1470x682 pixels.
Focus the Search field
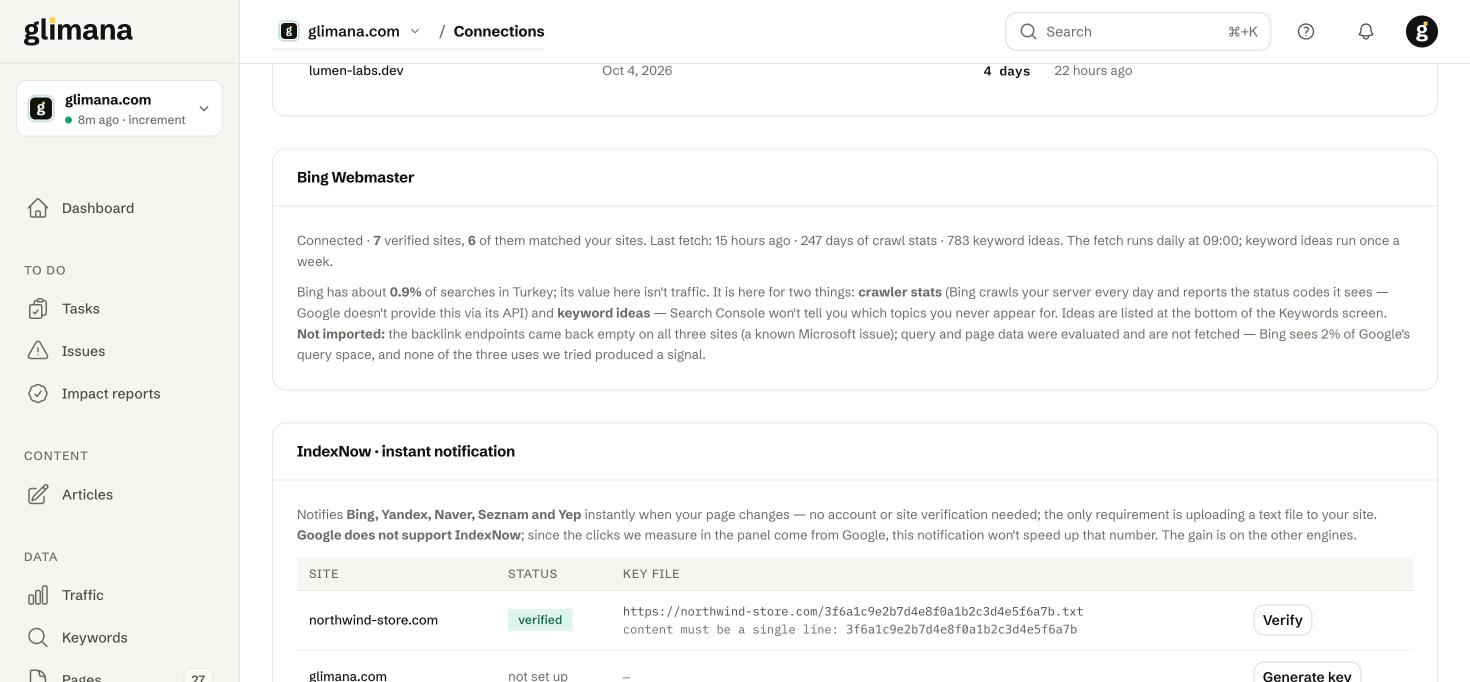[x=1138, y=32]
